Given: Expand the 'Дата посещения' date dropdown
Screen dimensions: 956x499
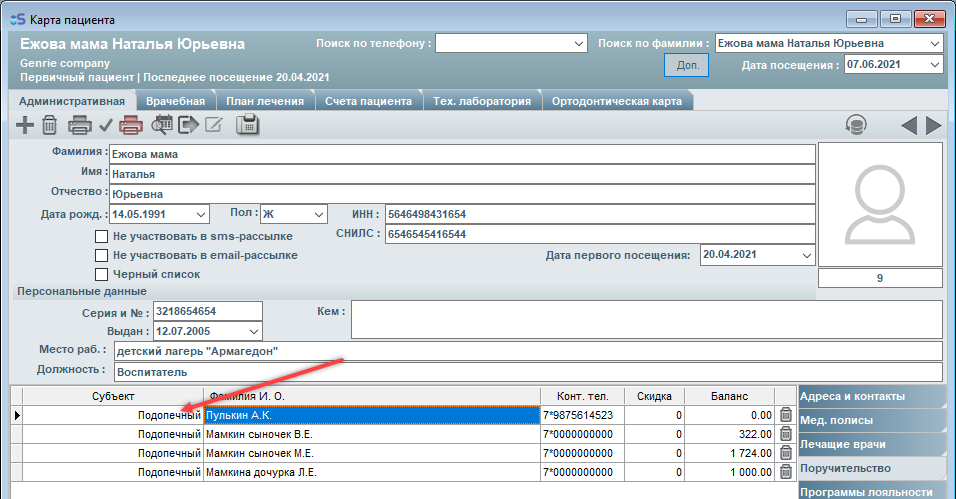Looking at the screenshot, I should pyautogui.click(x=934, y=65).
